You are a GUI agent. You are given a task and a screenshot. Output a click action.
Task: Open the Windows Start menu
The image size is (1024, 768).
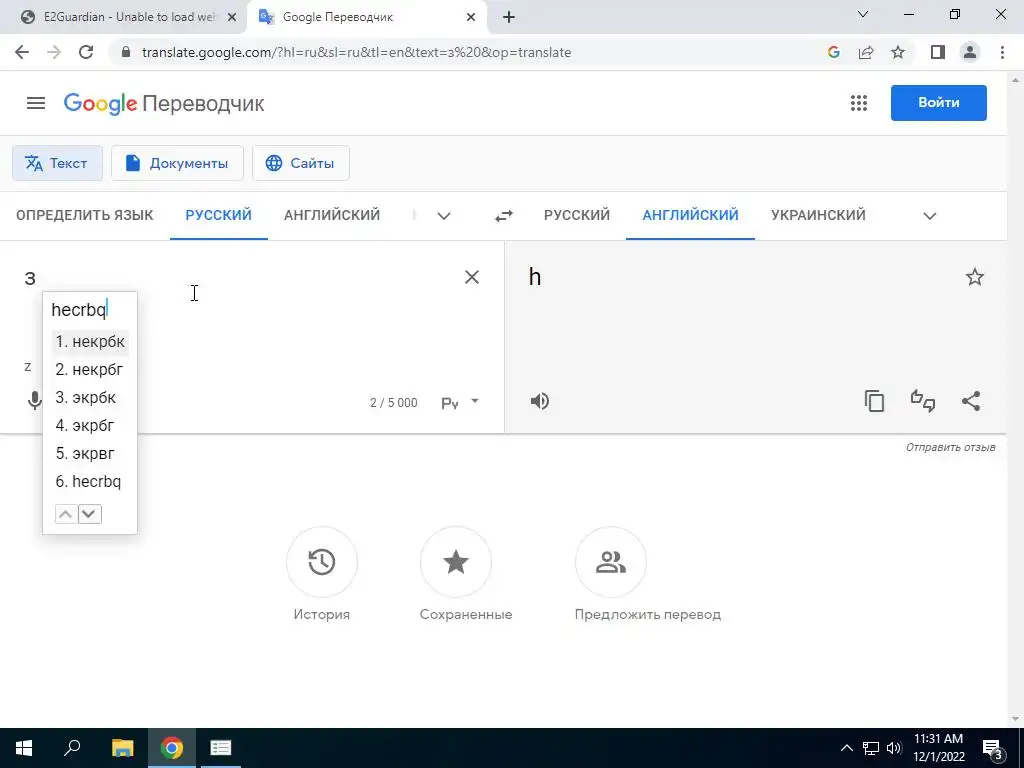coord(24,748)
